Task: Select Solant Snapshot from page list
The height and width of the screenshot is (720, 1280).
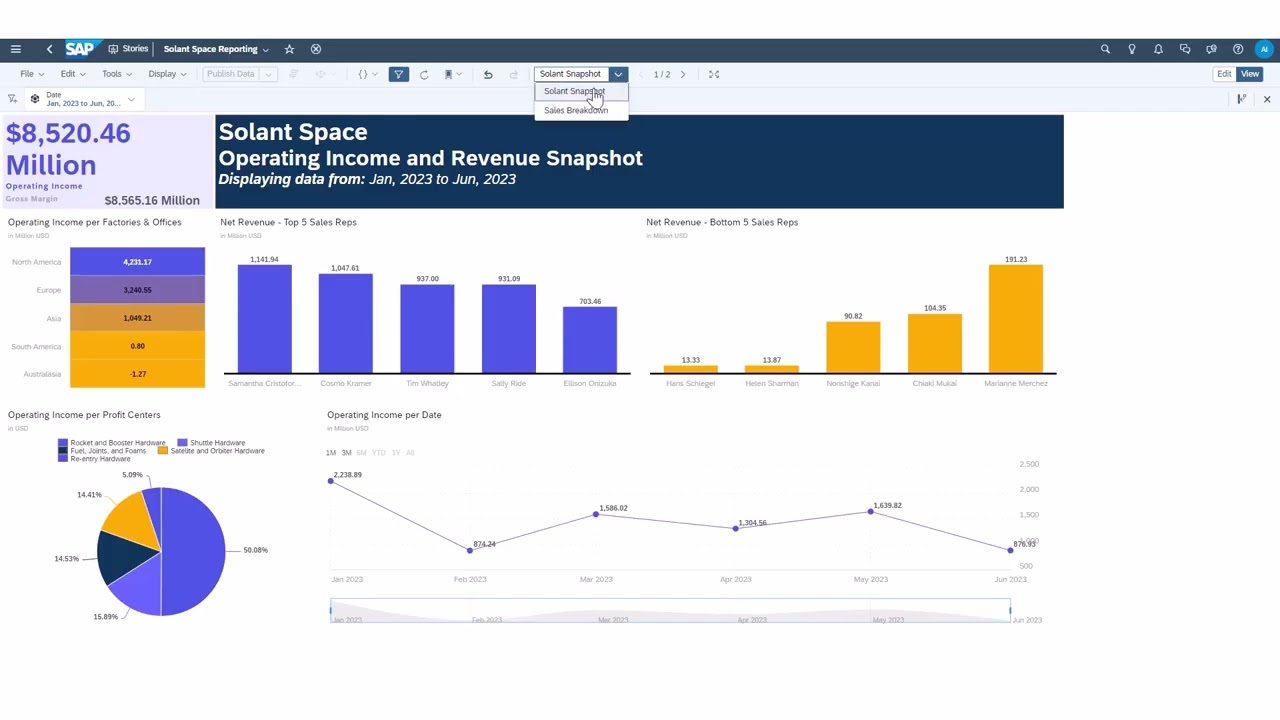Action: [582, 91]
